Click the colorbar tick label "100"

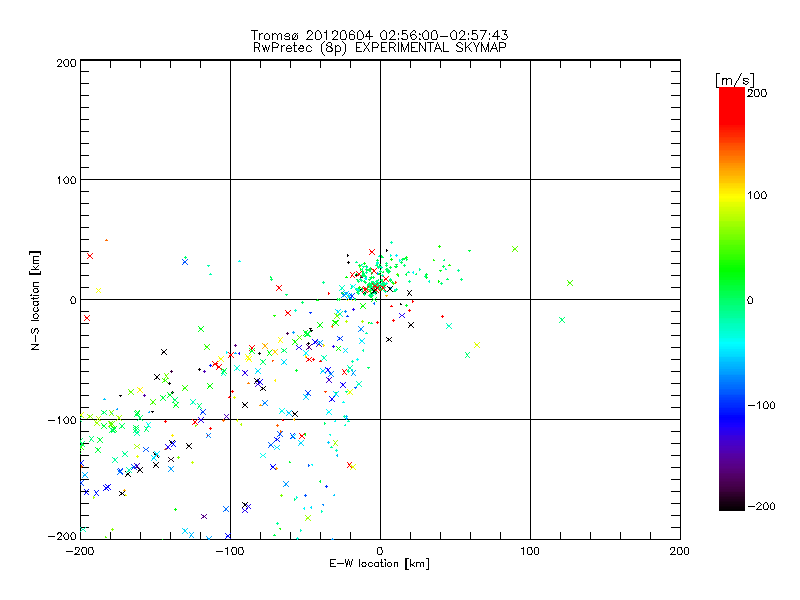tap(757, 195)
